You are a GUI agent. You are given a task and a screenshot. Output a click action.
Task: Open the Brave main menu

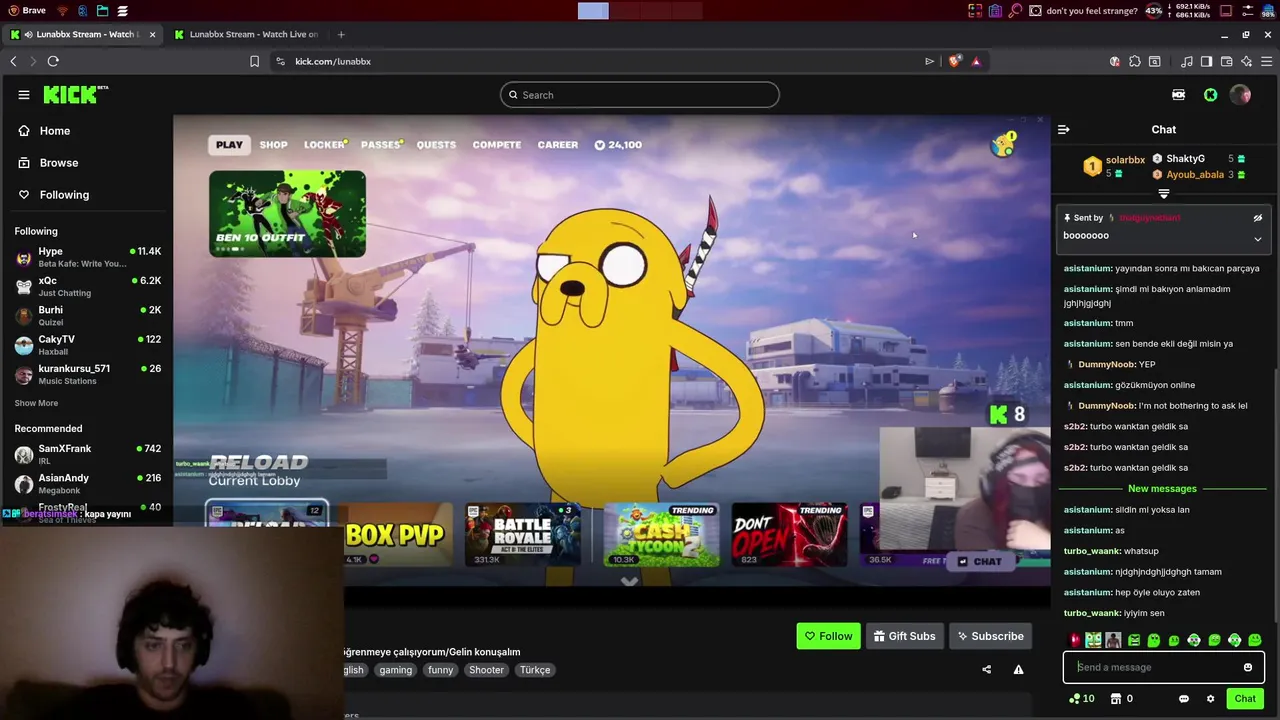[x=1266, y=61]
